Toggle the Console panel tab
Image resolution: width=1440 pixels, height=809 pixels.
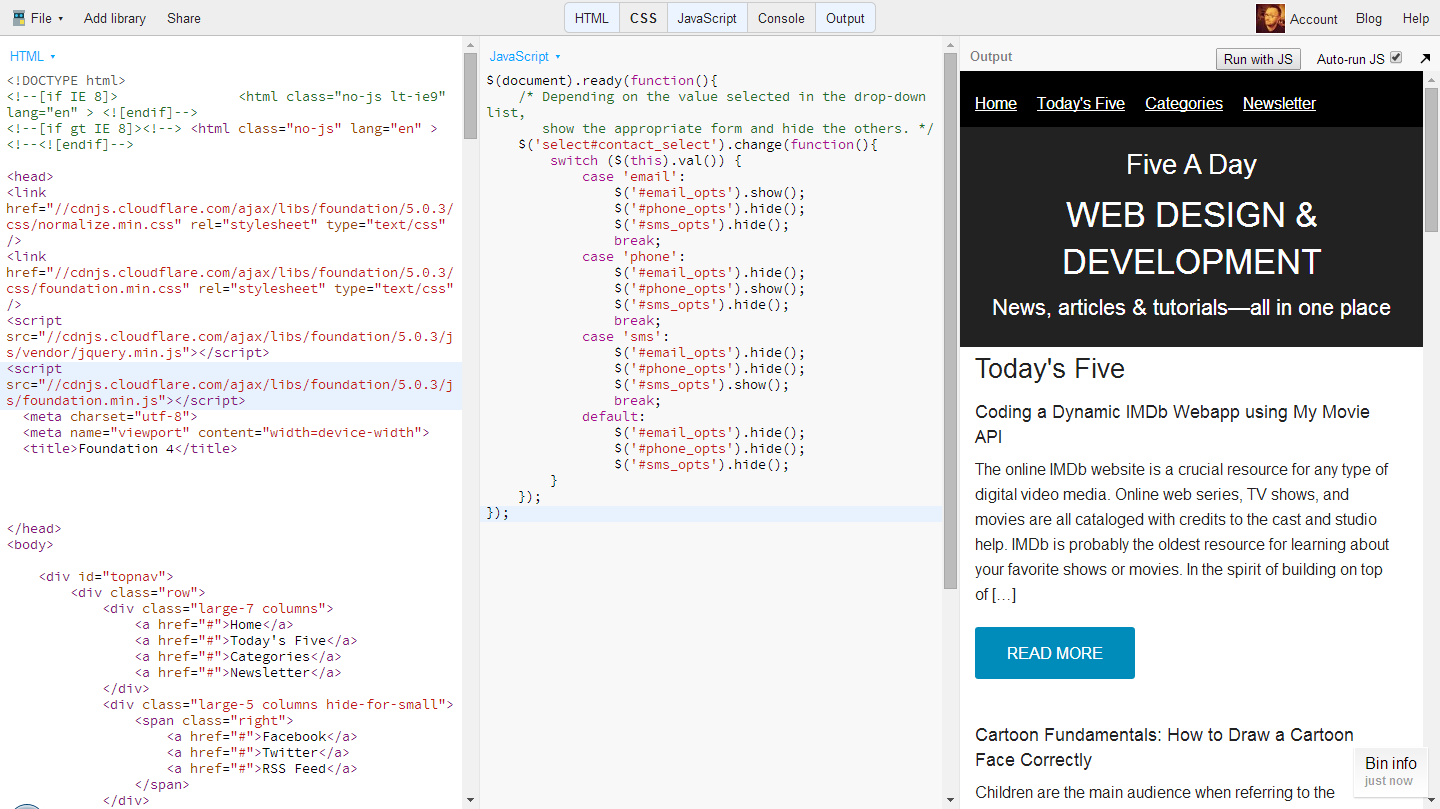point(781,18)
